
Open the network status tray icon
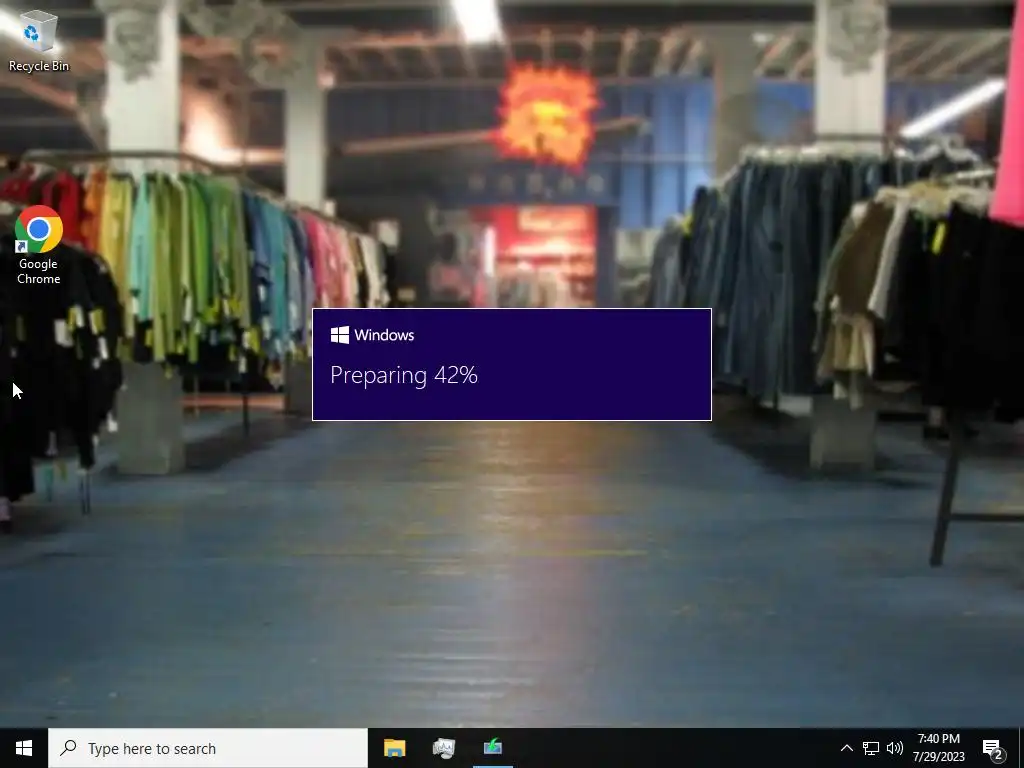(x=871, y=748)
